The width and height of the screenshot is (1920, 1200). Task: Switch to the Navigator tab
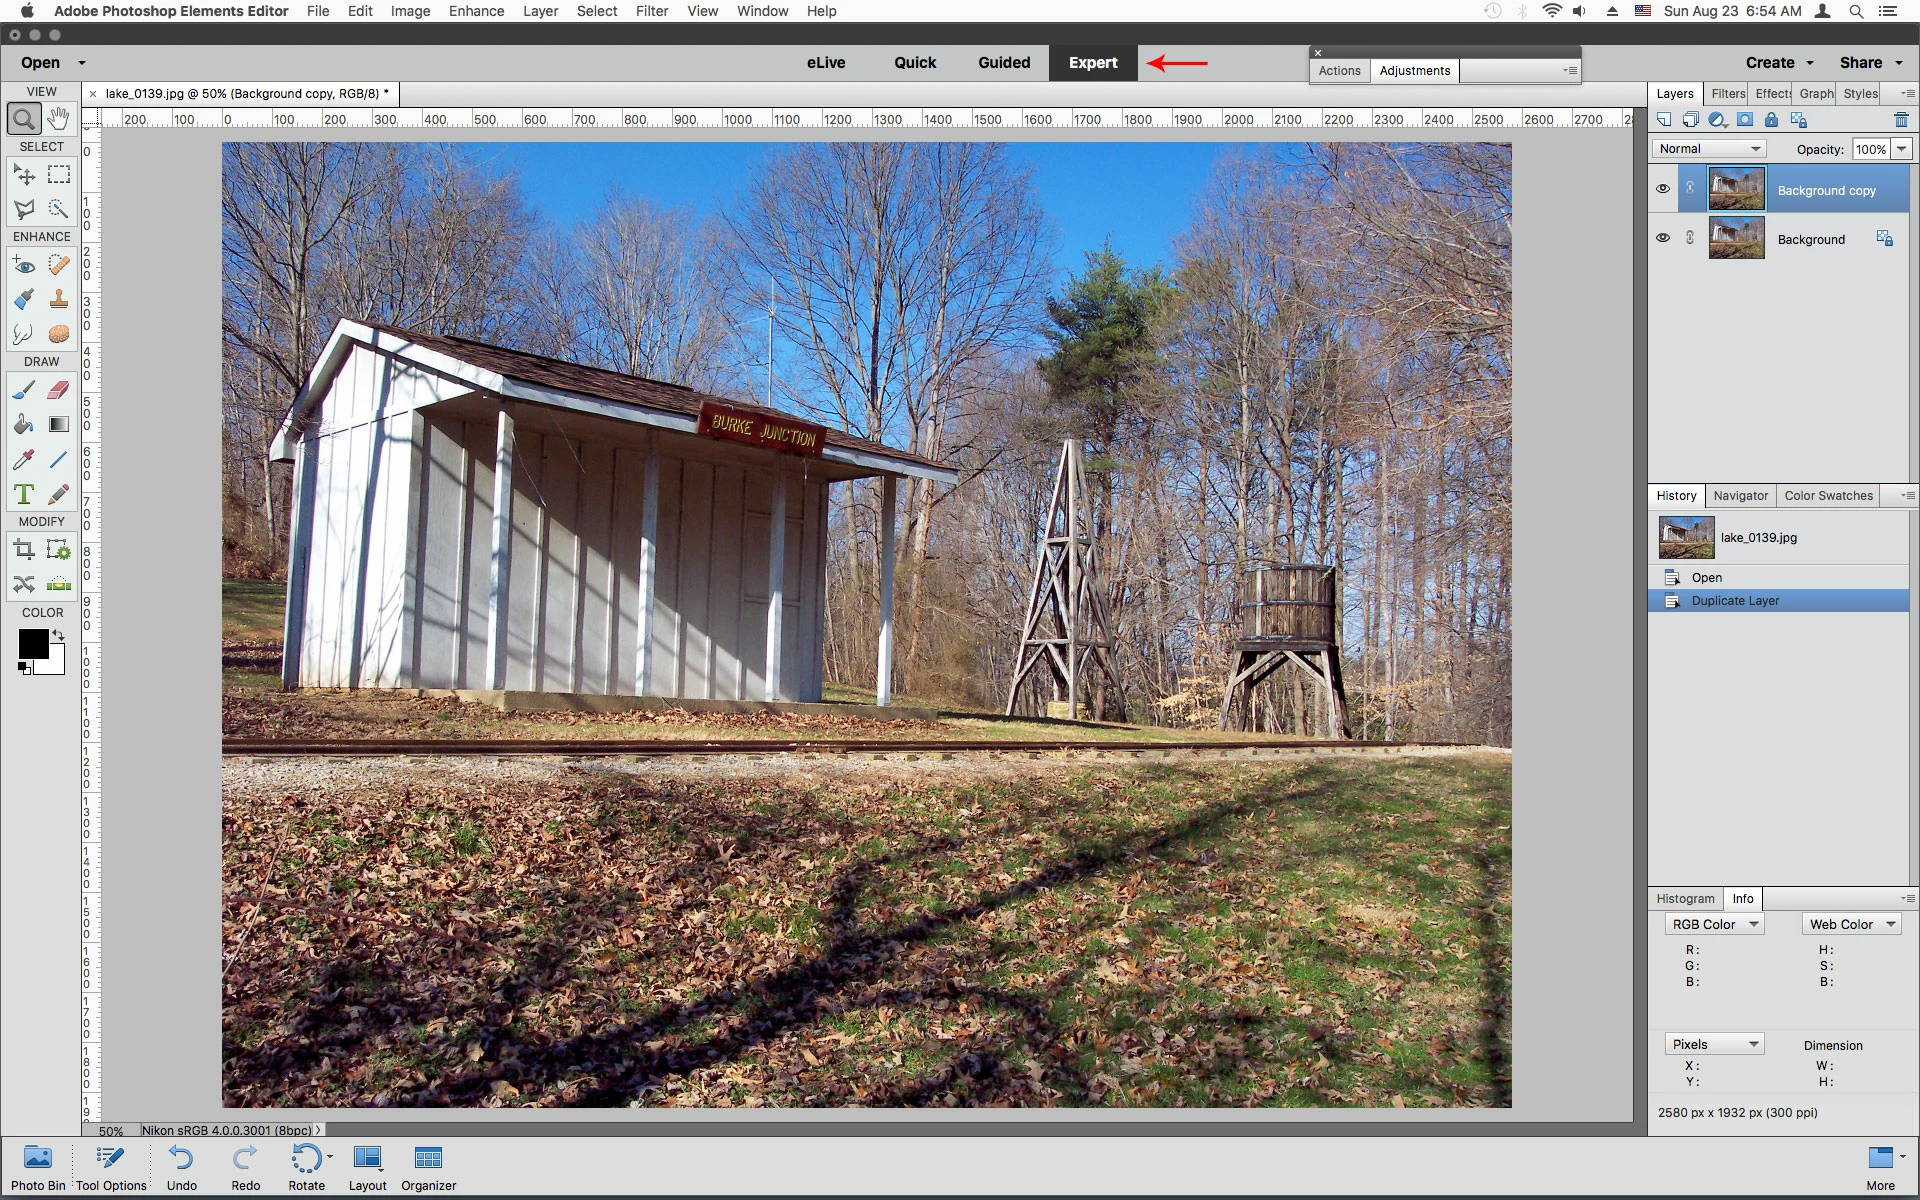(x=1740, y=496)
